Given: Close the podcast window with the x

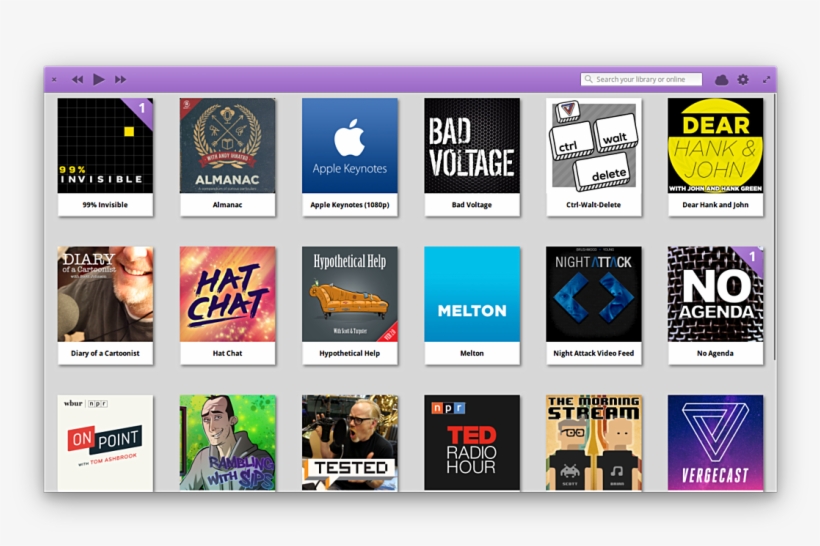Looking at the screenshot, I should click(54, 79).
